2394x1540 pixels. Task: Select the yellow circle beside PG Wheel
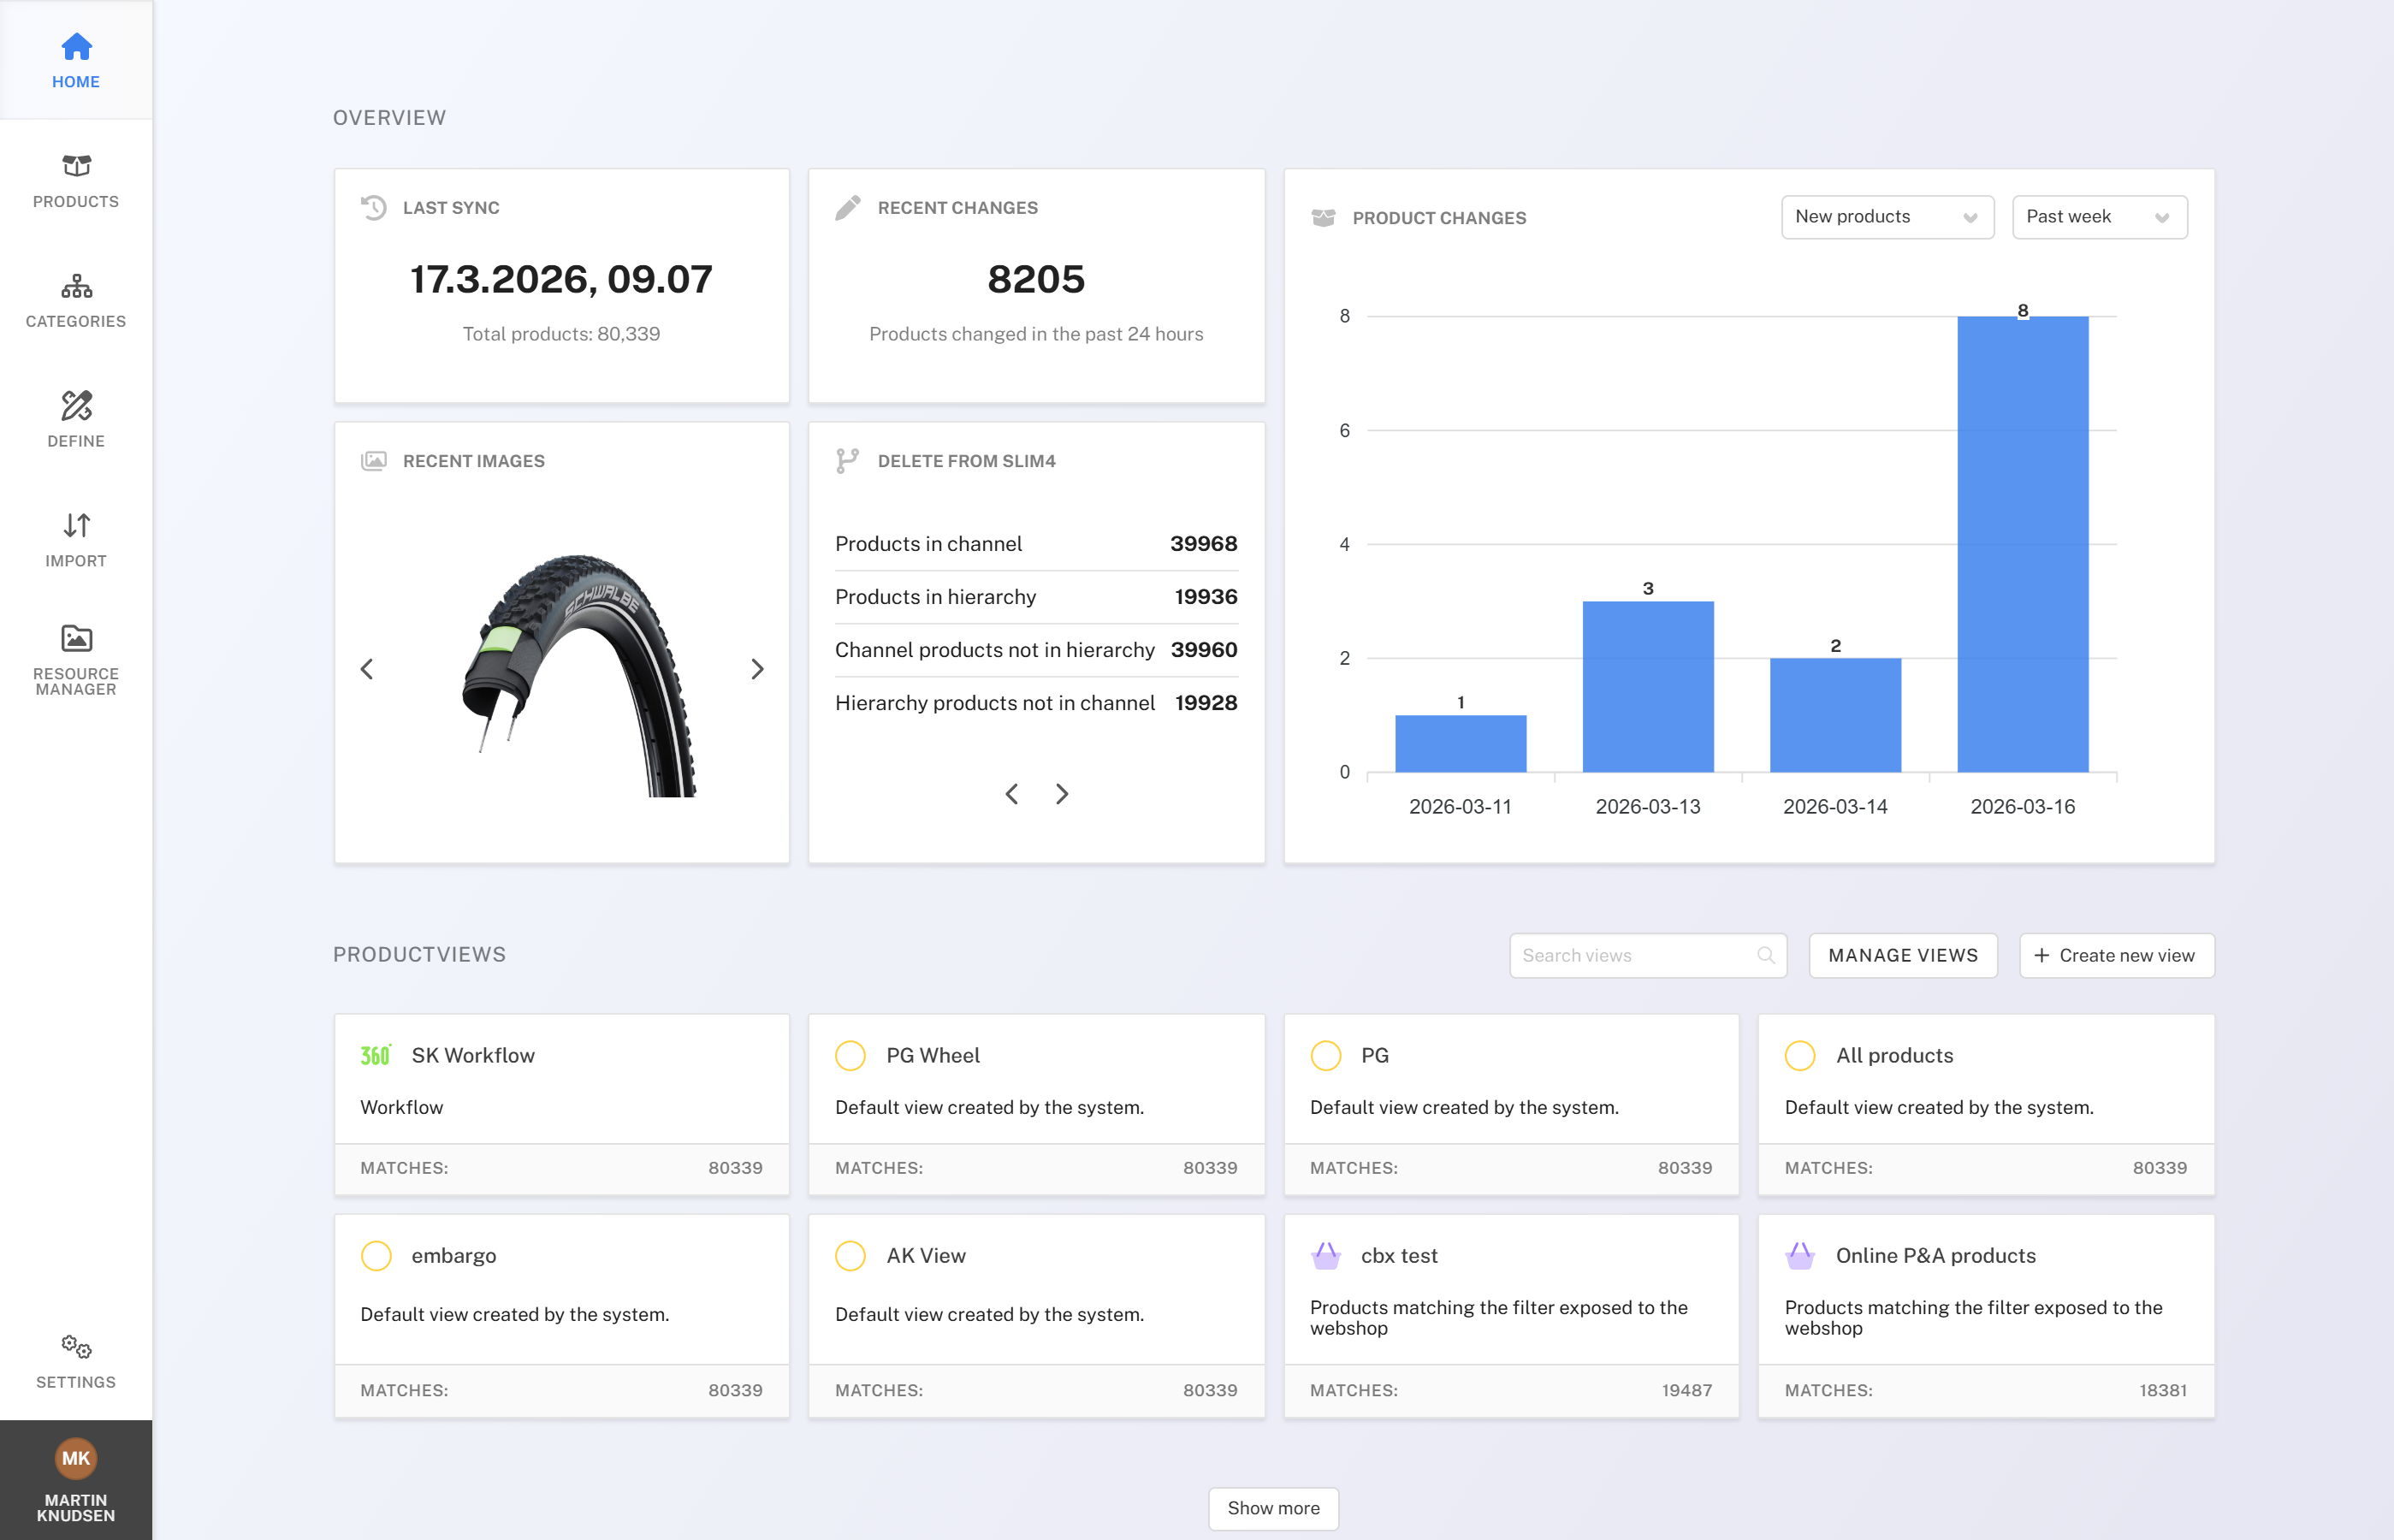[850, 1055]
